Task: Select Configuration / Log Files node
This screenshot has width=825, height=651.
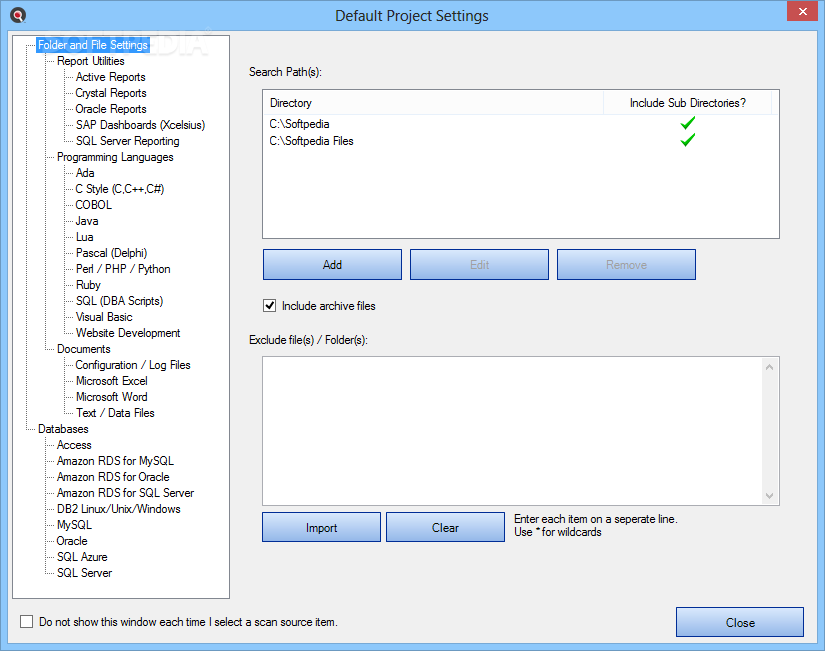Action: [133, 365]
